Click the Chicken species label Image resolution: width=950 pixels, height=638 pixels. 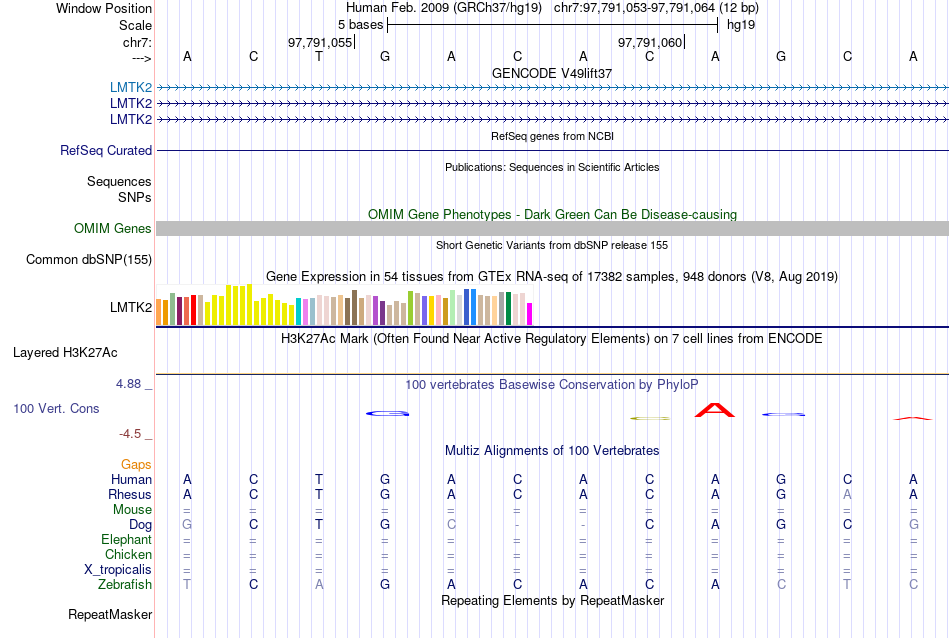128,554
